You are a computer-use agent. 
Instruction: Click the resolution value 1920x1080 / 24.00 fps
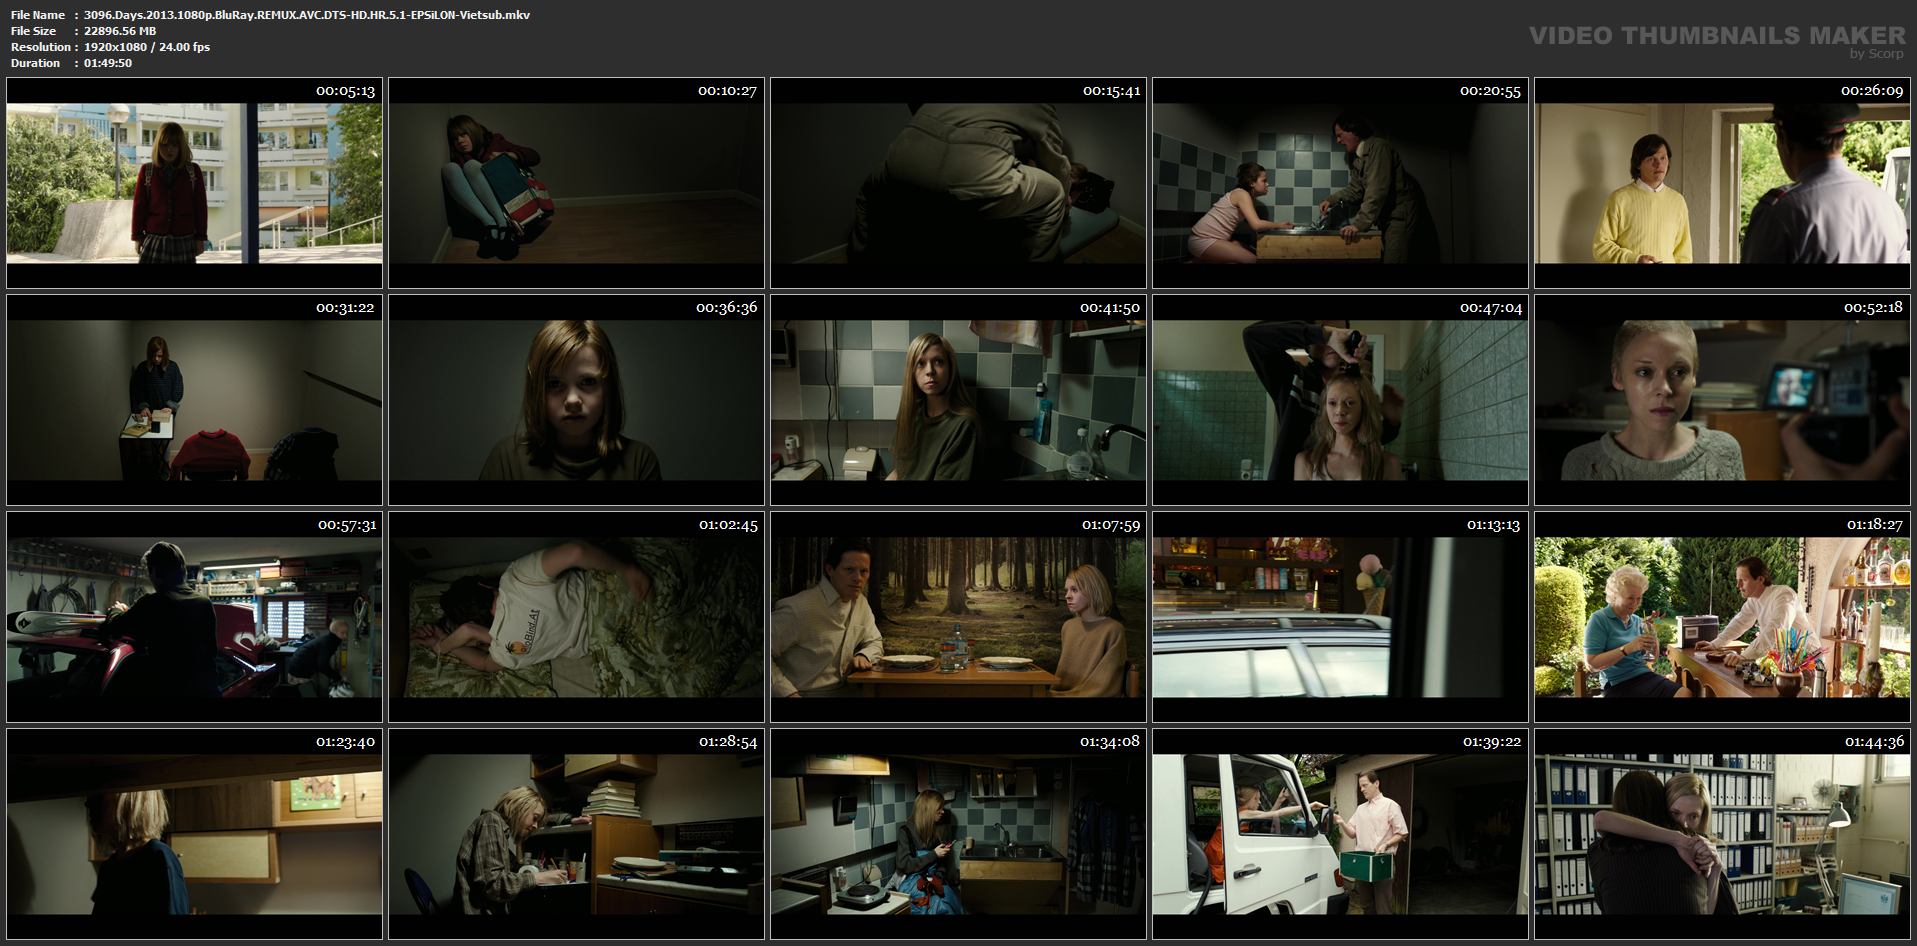[147, 47]
